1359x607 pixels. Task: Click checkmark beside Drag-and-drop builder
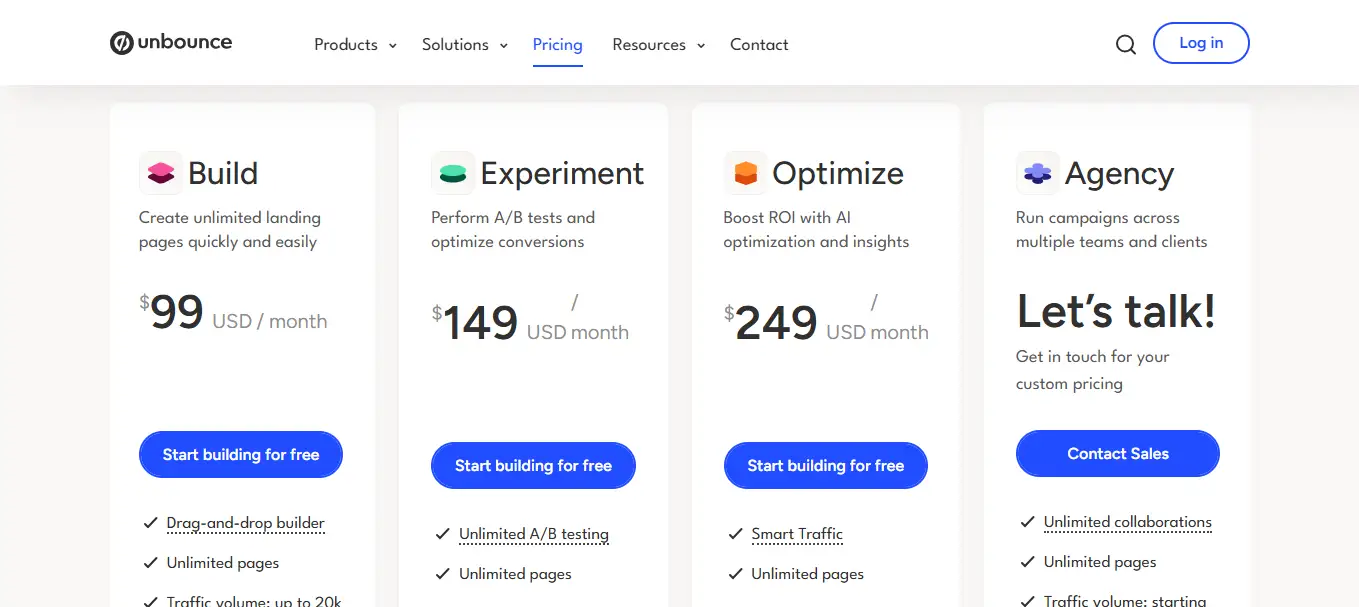click(x=150, y=523)
